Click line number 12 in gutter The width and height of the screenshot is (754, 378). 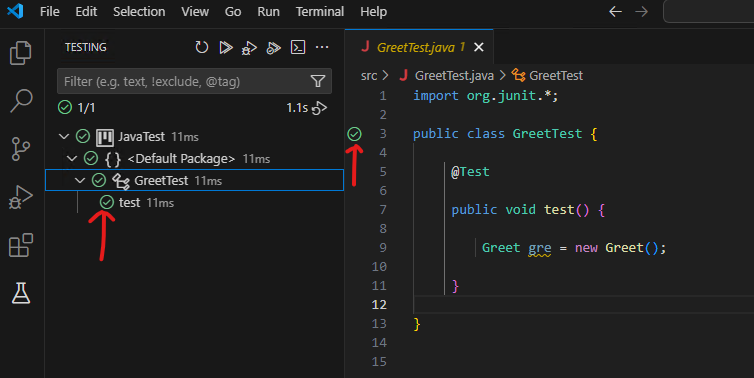pos(379,304)
